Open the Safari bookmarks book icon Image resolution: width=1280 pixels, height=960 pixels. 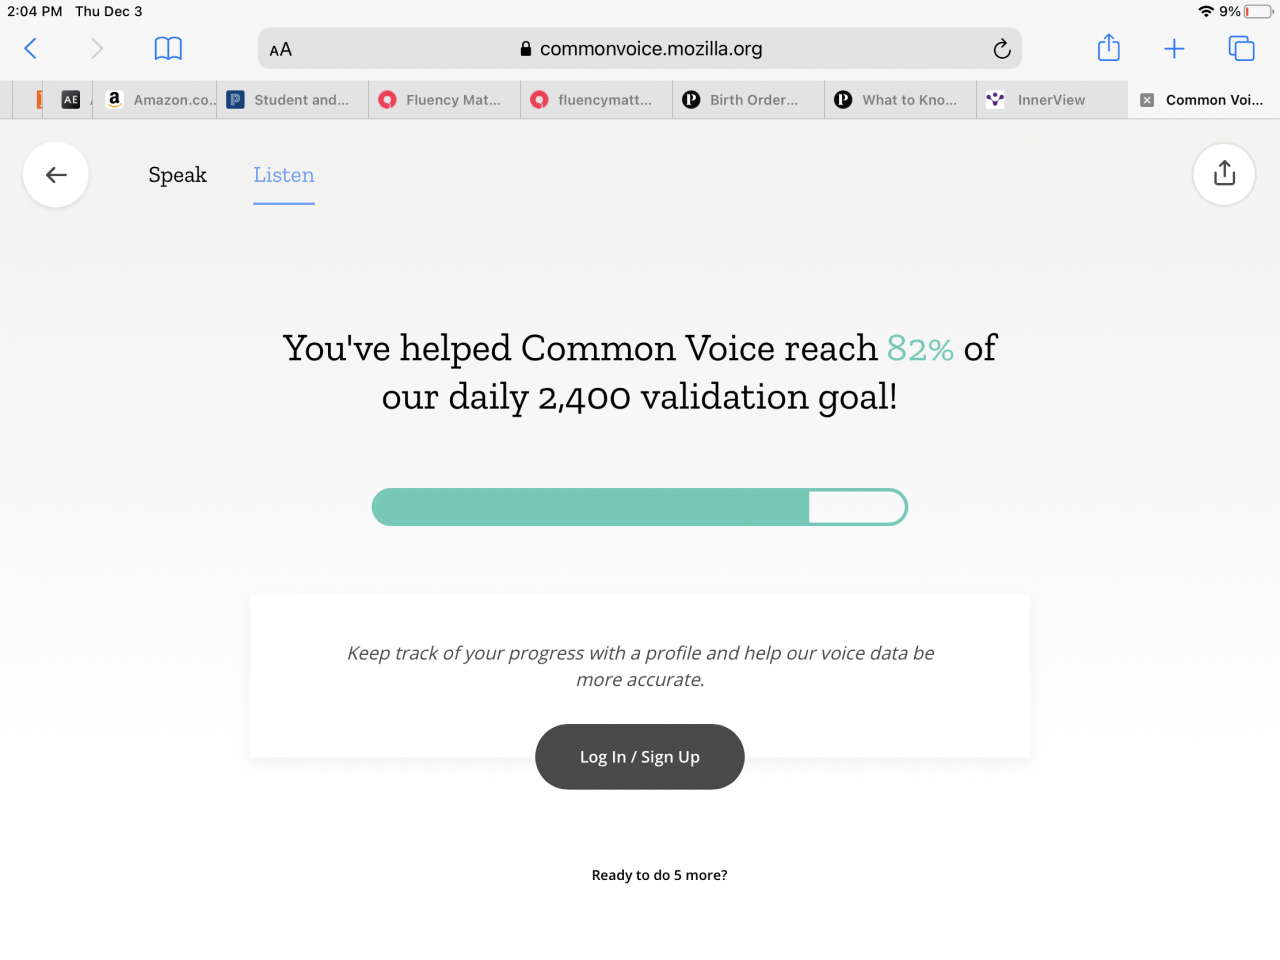pyautogui.click(x=168, y=48)
